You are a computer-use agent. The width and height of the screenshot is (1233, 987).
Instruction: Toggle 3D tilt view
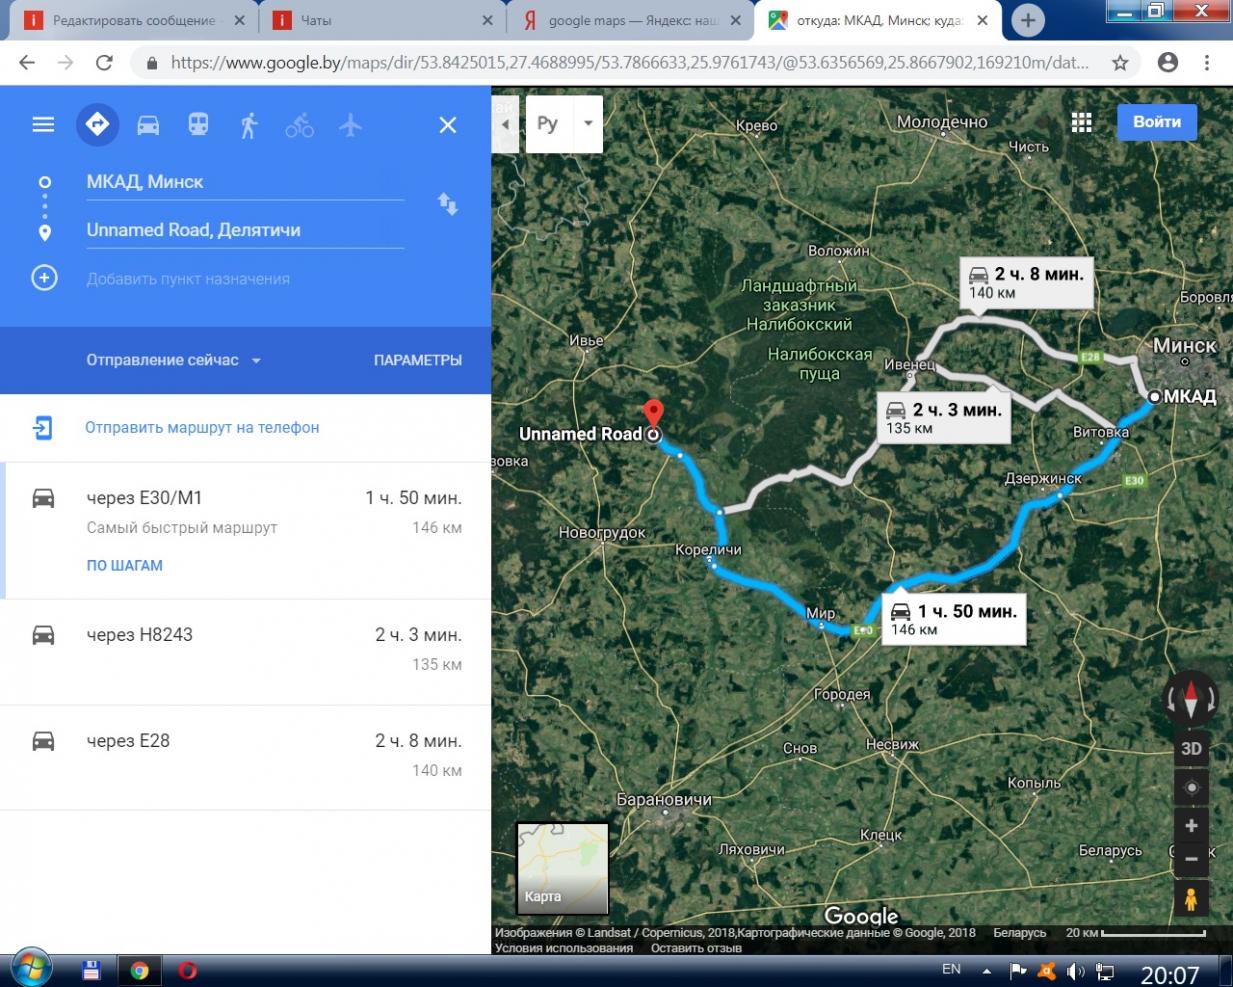[x=1190, y=749]
